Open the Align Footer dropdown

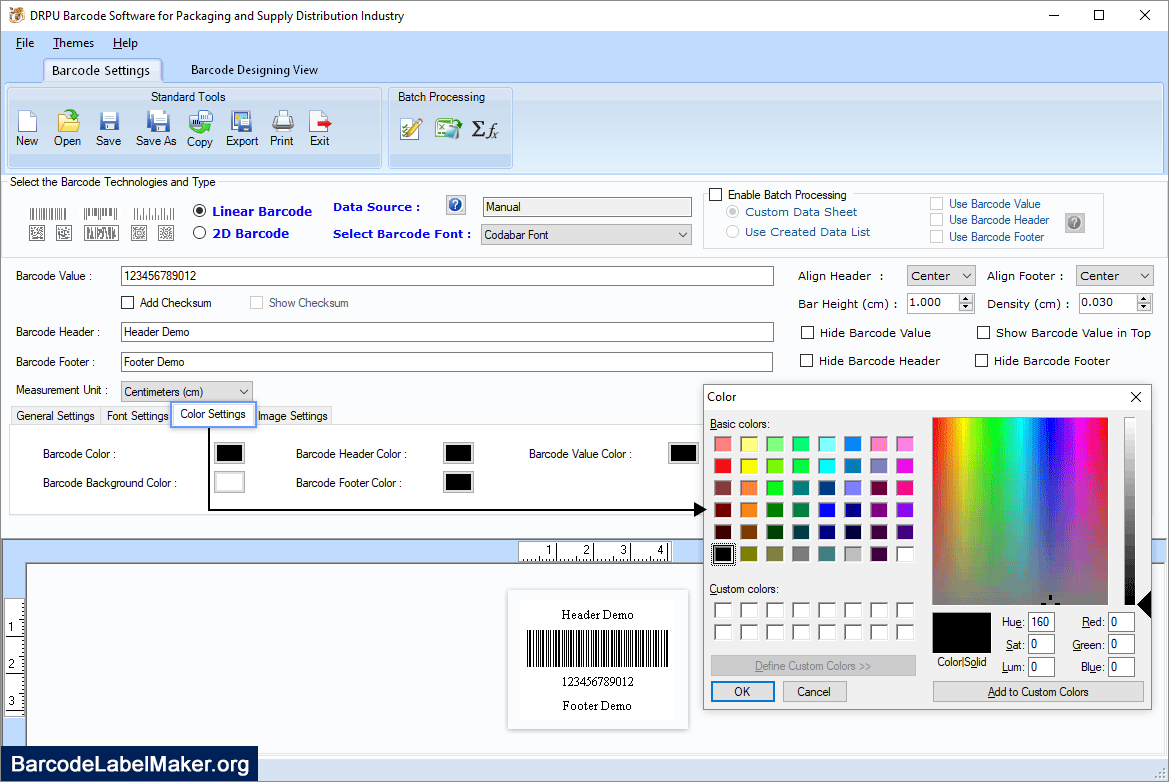(x=1115, y=276)
